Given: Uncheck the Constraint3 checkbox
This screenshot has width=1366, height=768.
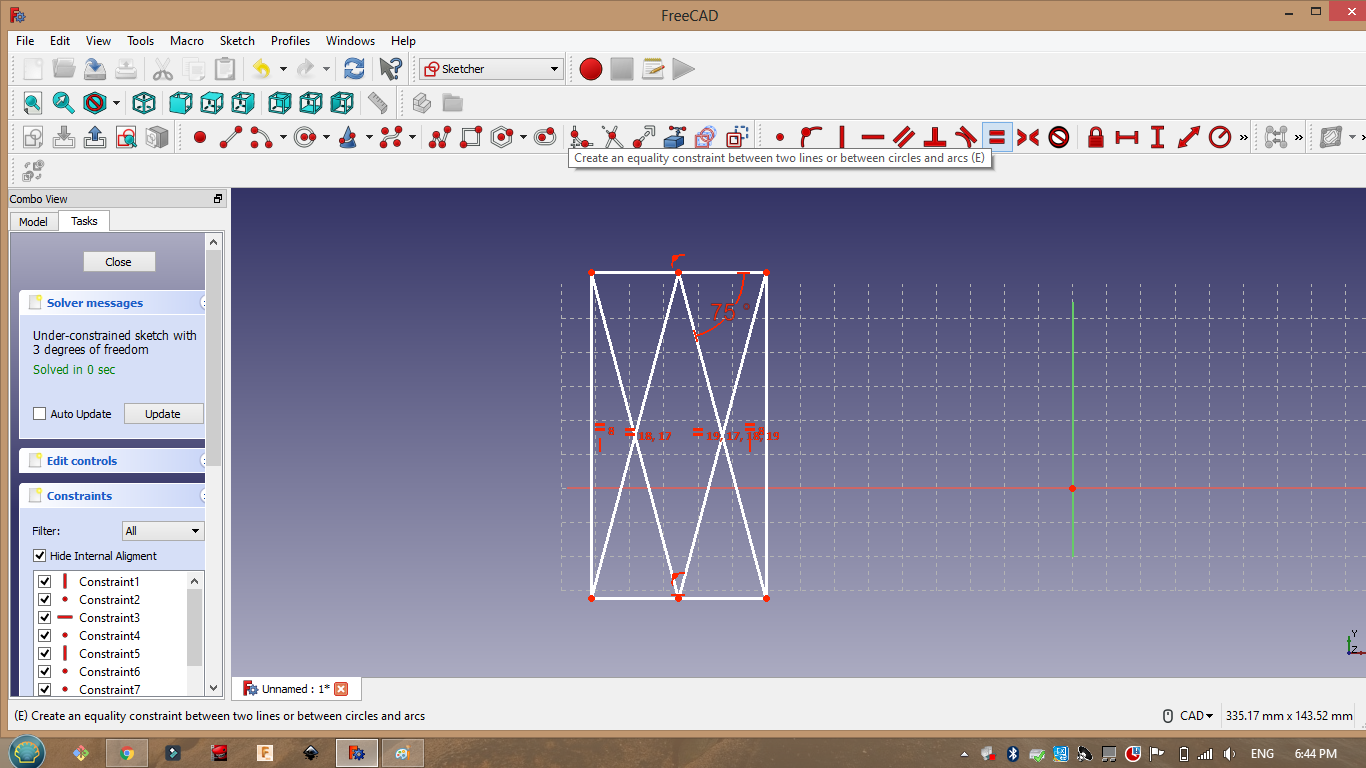Looking at the screenshot, I should [44, 618].
